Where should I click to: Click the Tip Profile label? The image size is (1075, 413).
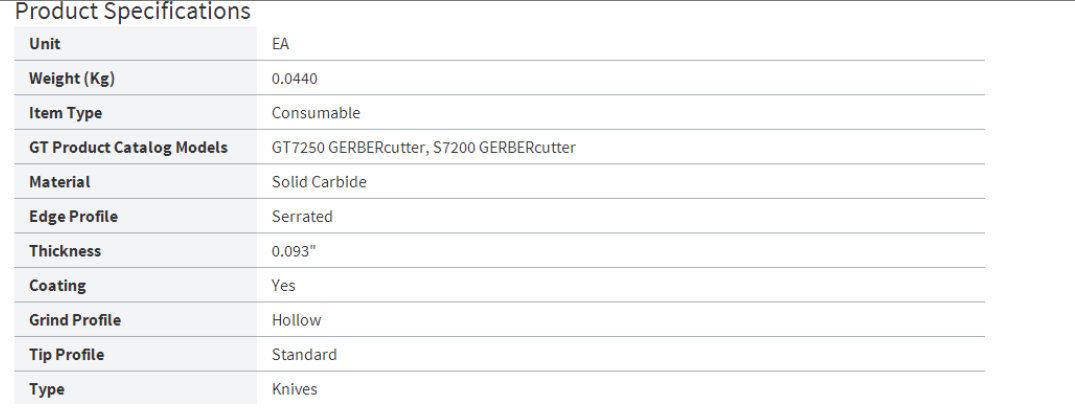[x=66, y=354]
